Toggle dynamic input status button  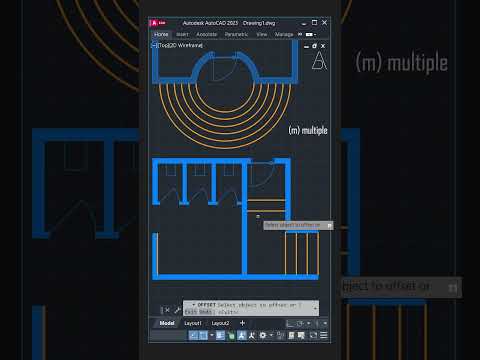tap(220, 335)
